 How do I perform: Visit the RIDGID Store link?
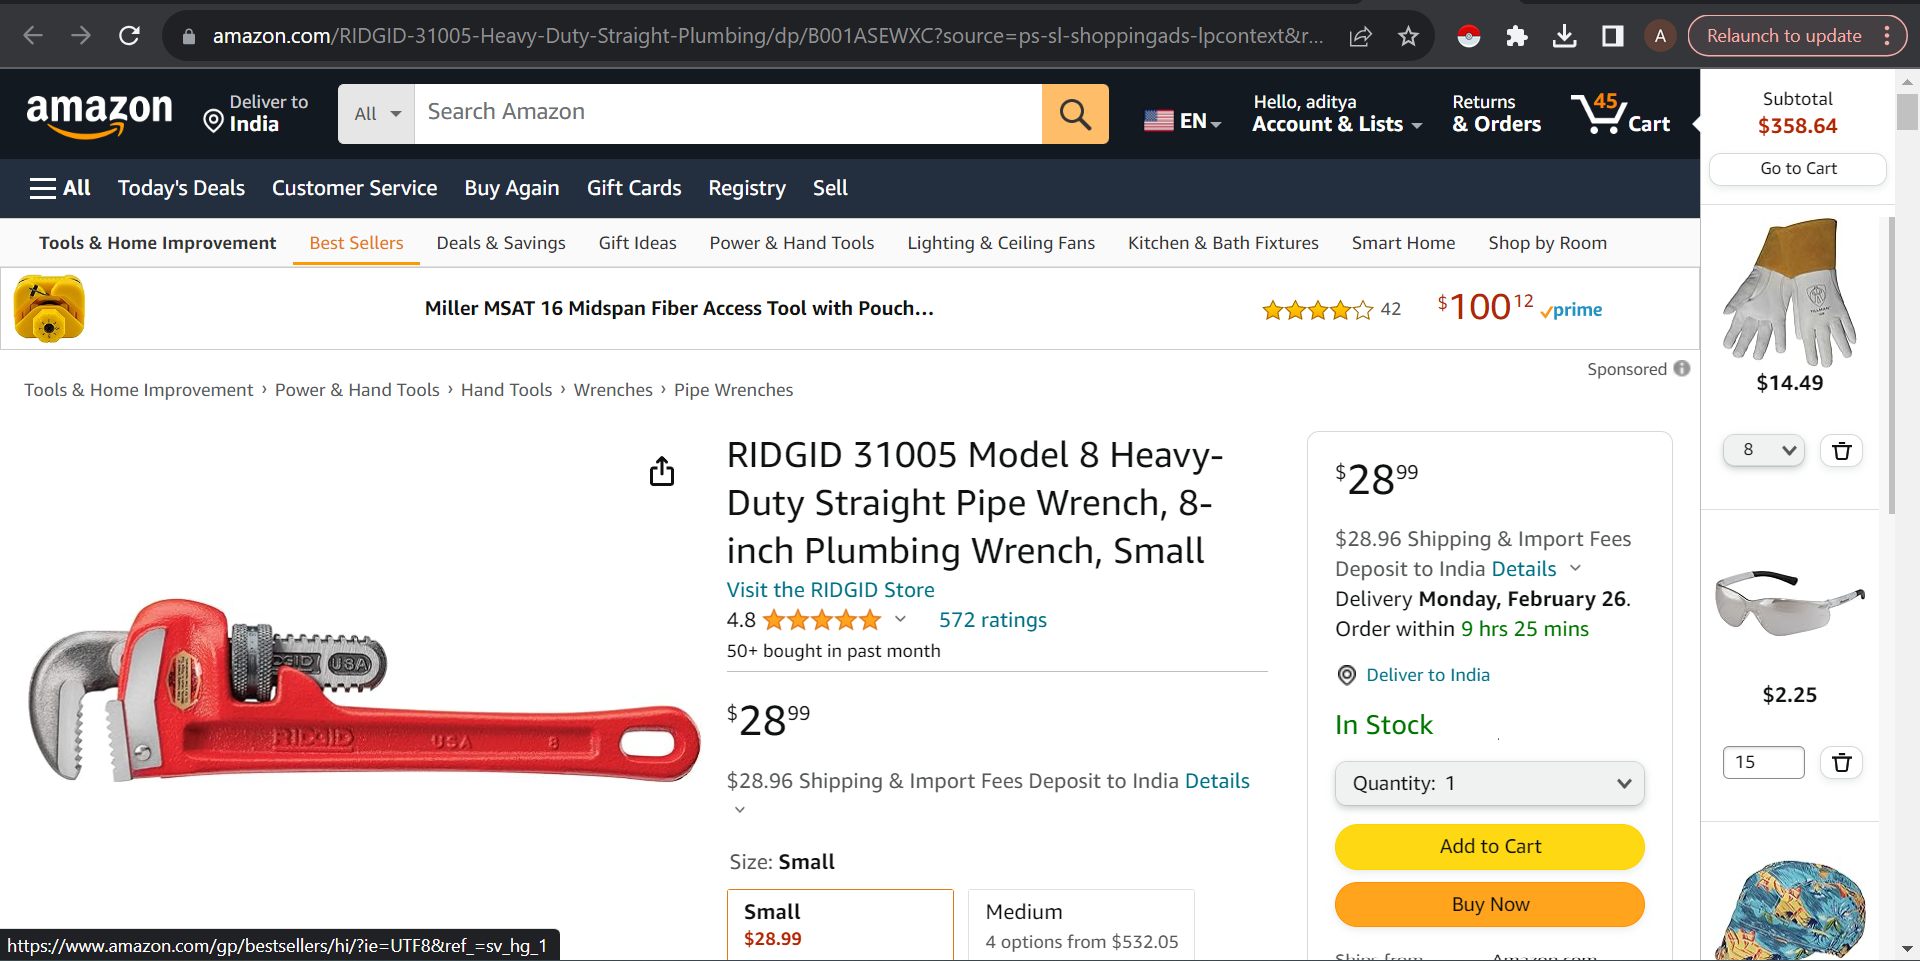coord(830,589)
